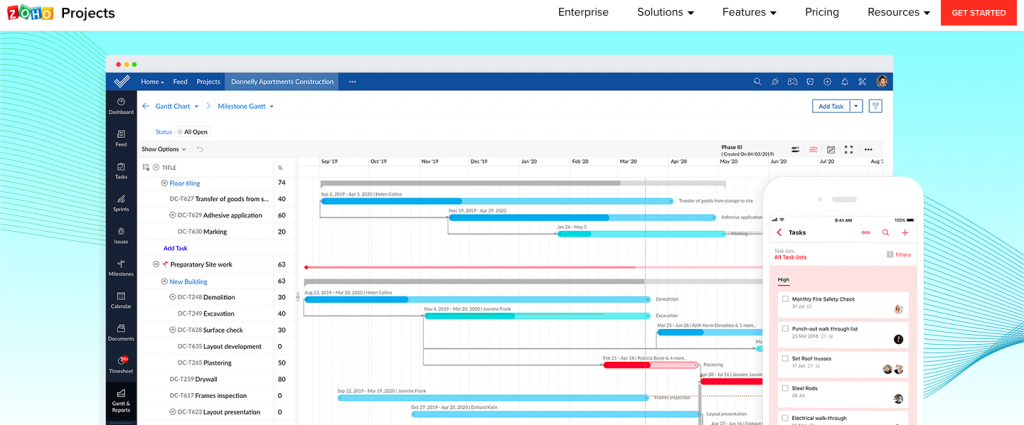
Task: Collapse Preparatory Site work milestone
Action: click(156, 264)
